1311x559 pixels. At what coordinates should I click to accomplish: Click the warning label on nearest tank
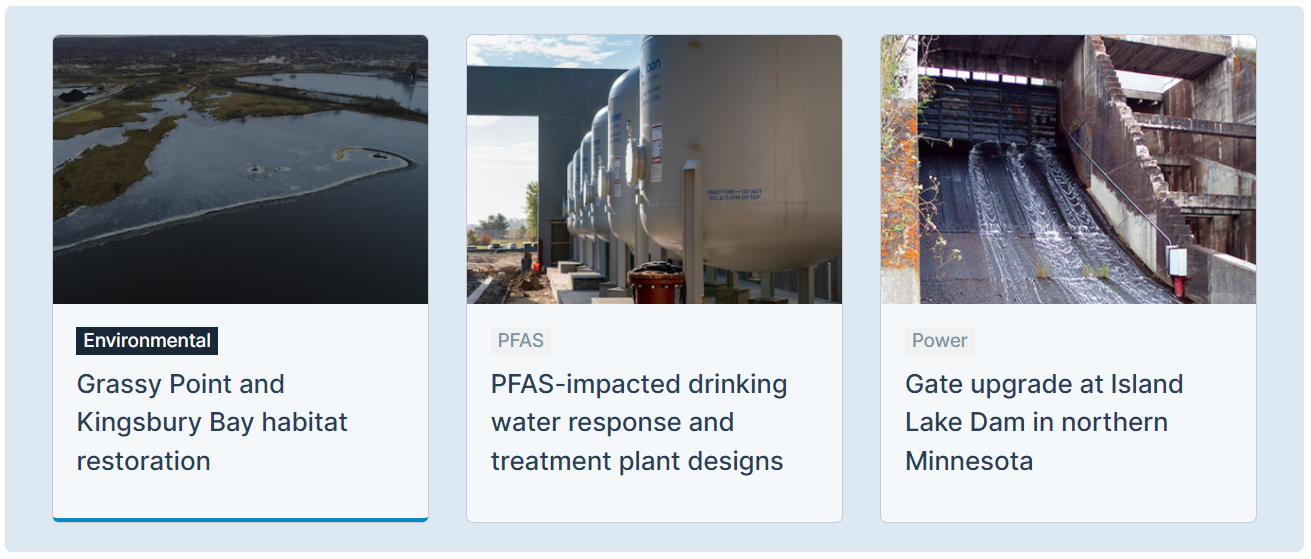pyautogui.click(x=656, y=160)
